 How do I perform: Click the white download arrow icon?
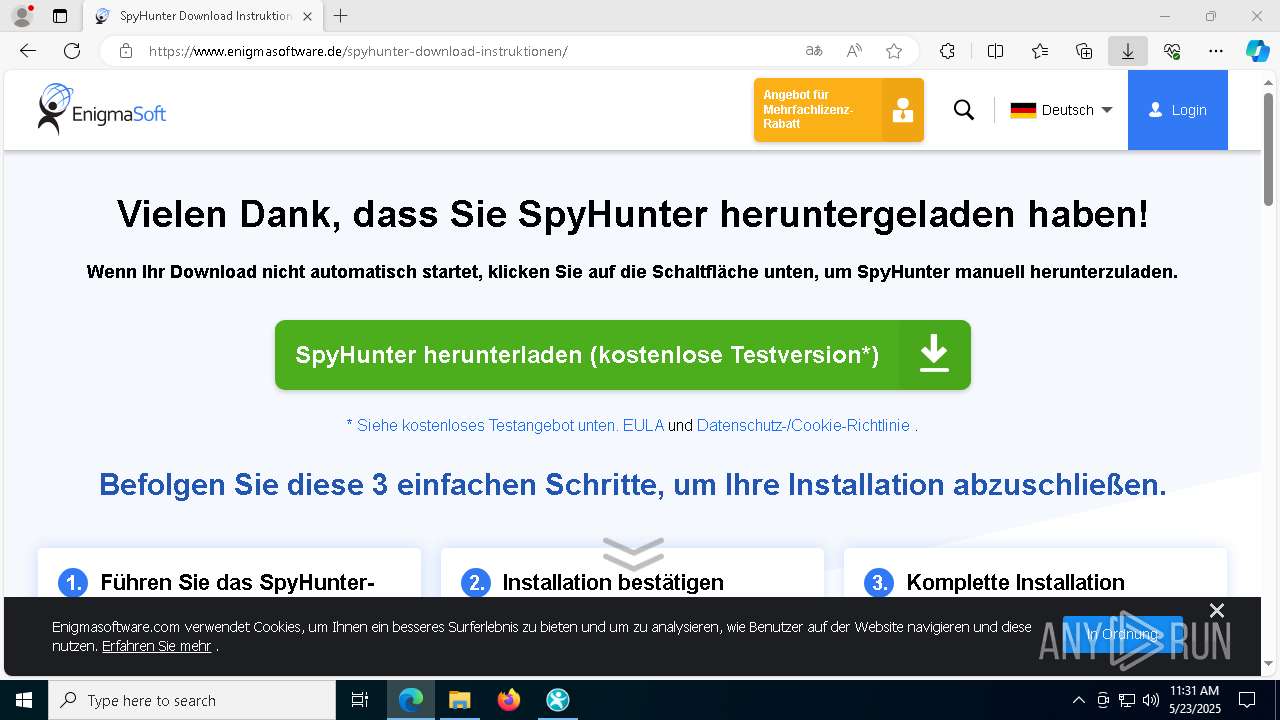tap(934, 355)
